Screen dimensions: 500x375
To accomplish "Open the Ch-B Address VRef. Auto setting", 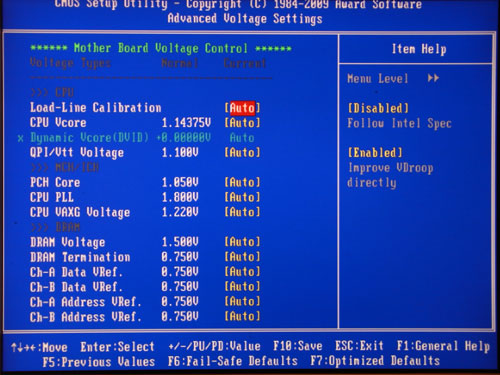I will pyautogui.click(x=242, y=316).
